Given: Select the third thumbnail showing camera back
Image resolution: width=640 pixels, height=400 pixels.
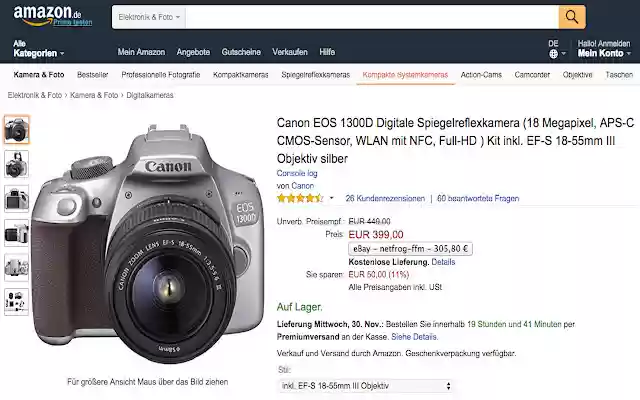Looking at the screenshot, I should [17, 198].
